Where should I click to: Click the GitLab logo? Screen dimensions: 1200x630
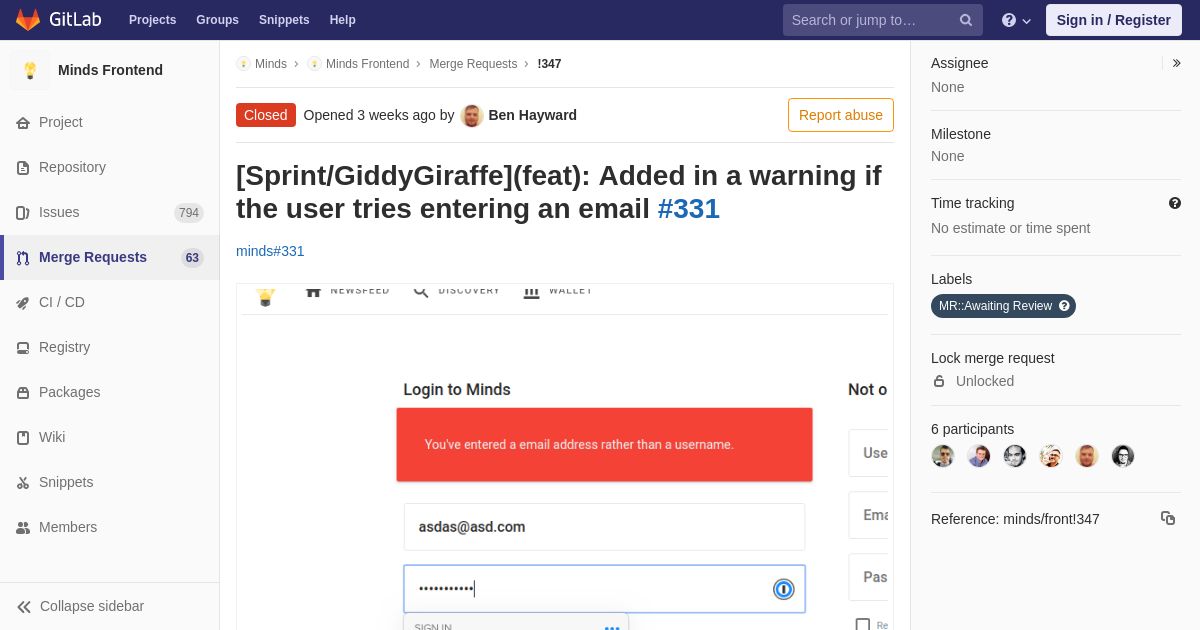coord(60,20)
